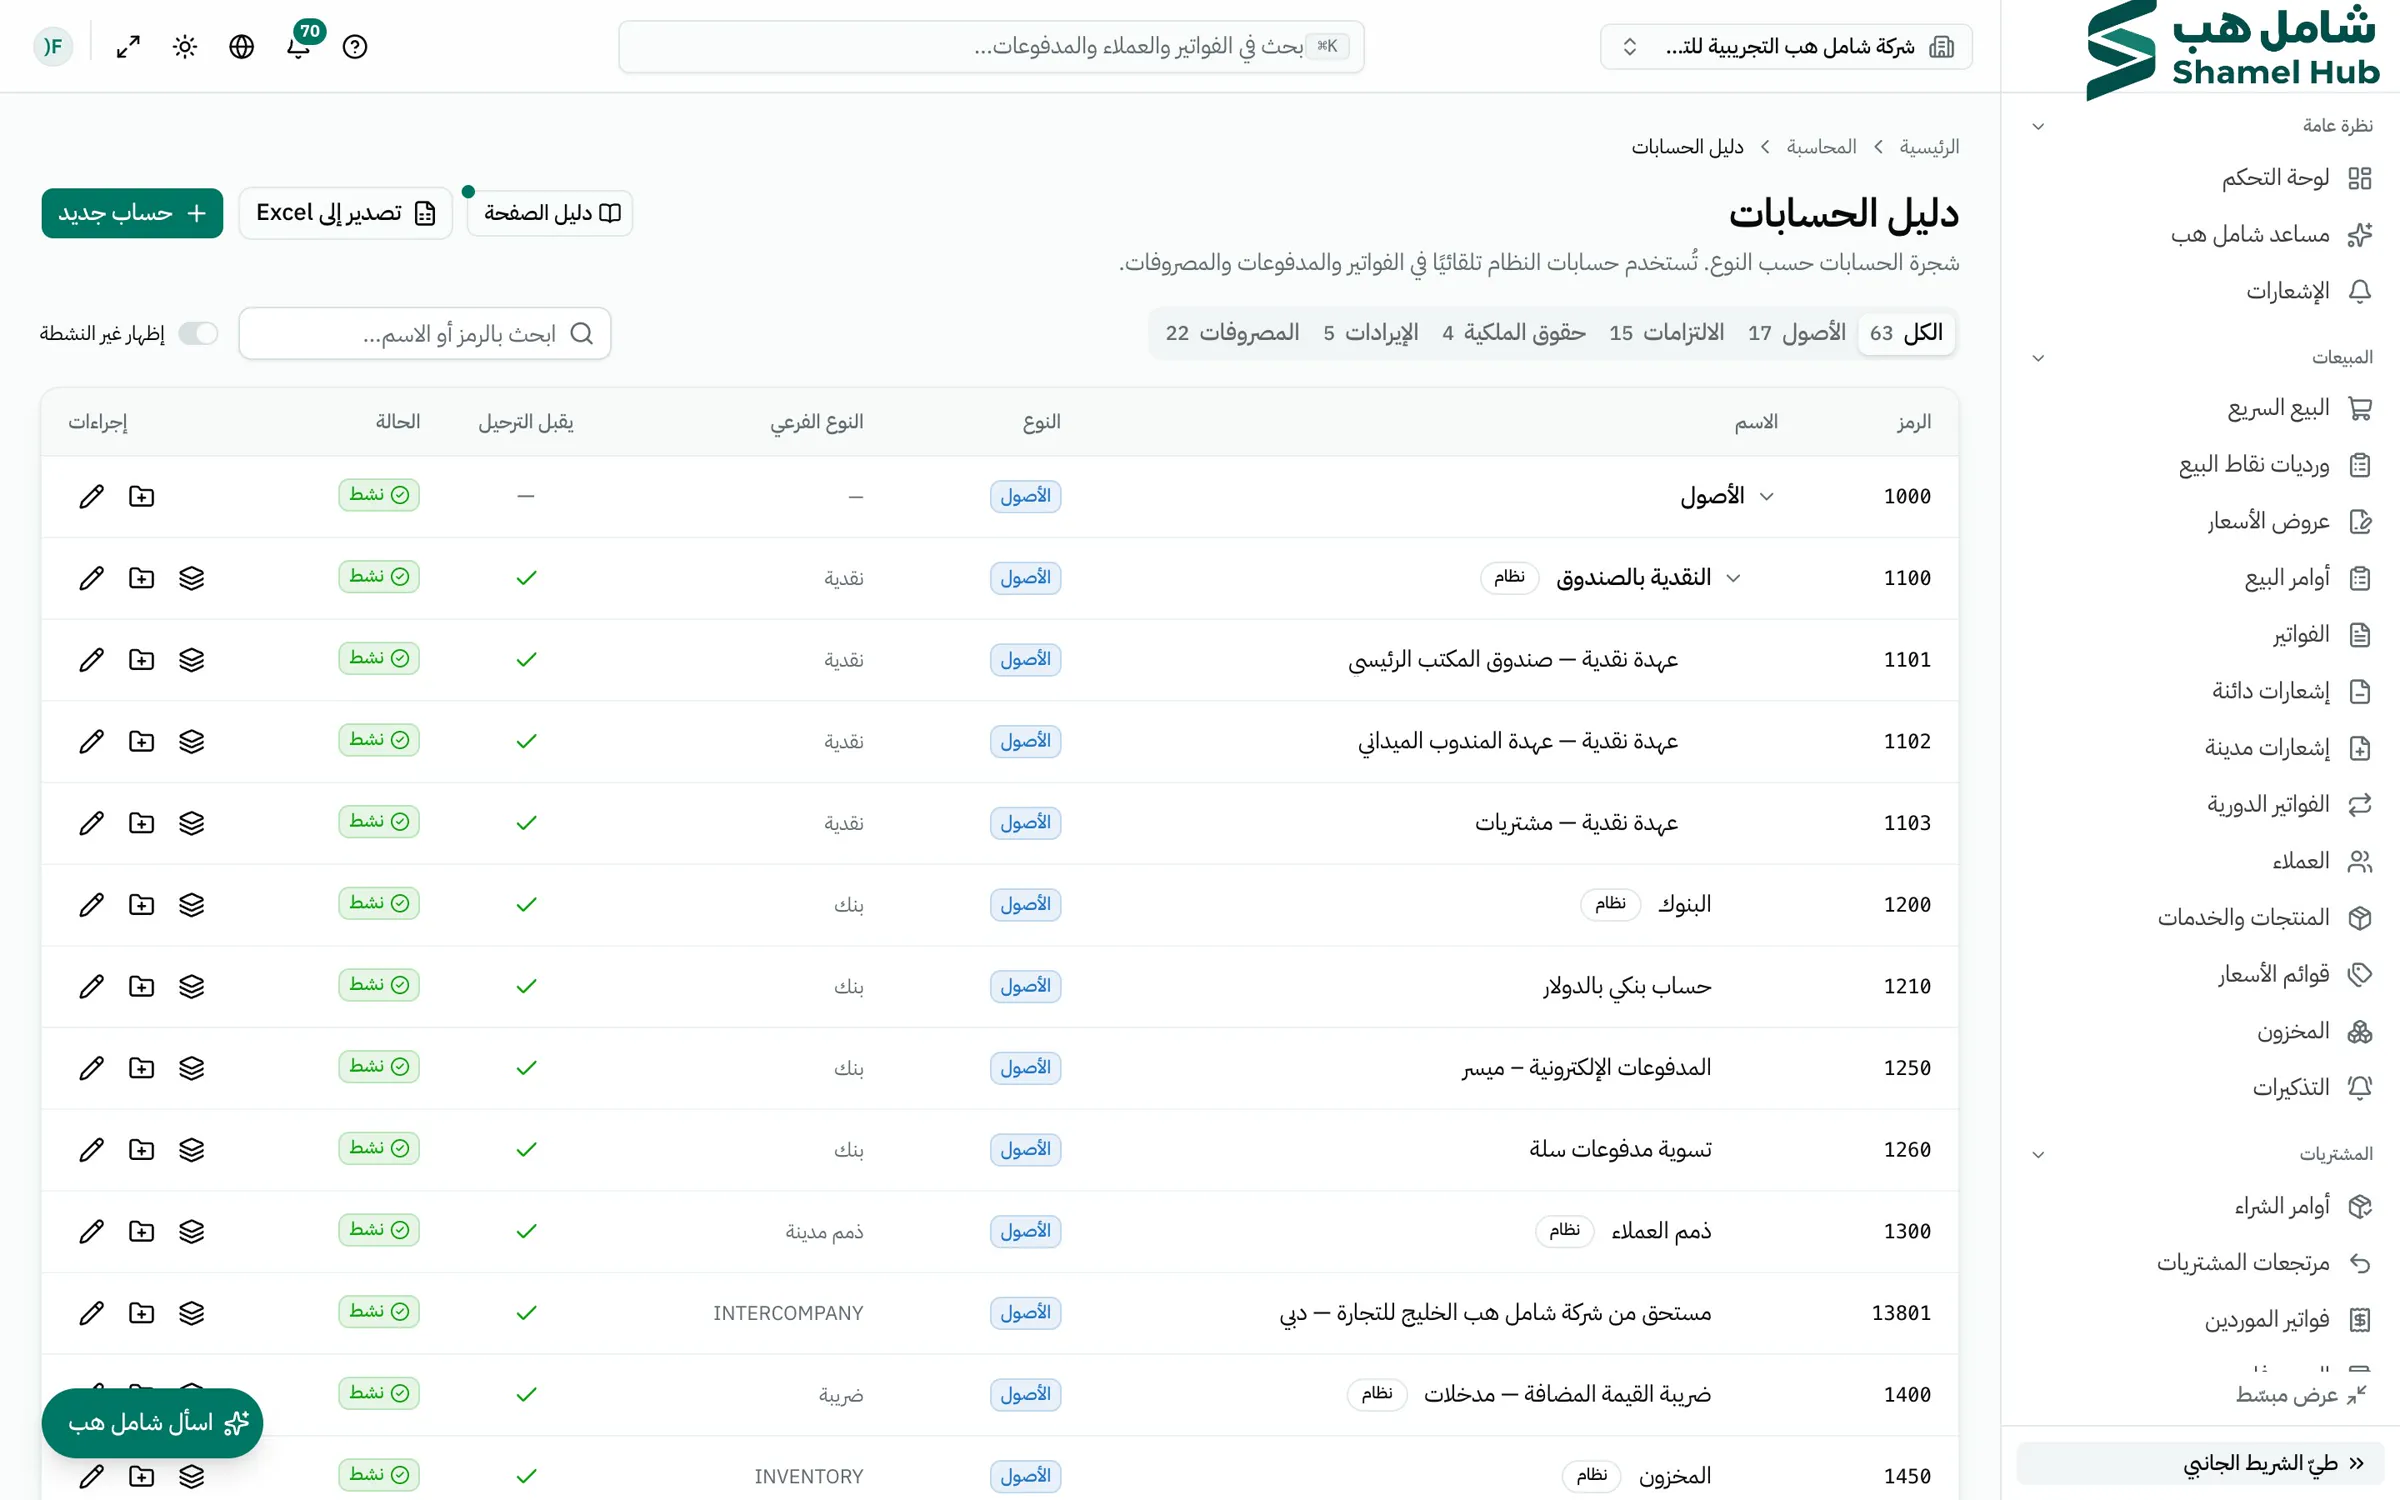Screen dimensions: 2400x1500
Task: Select the الأصول 17 filter tab
Action: click(x=1797, y=333)
